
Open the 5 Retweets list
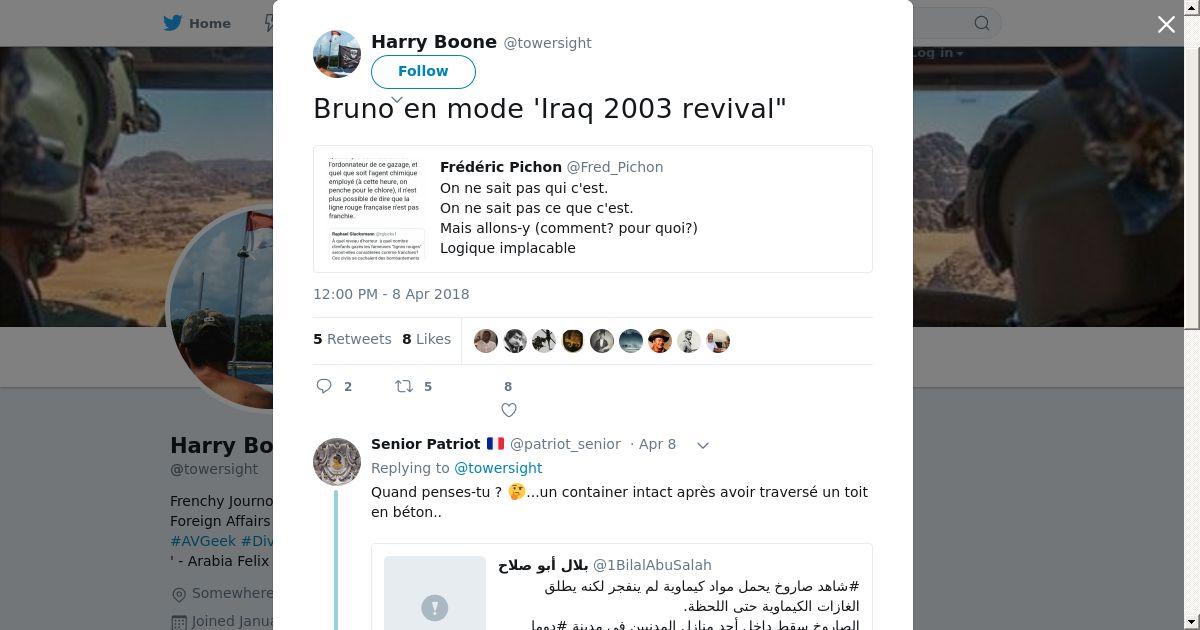pyautogui.click(x=352, y=339)
